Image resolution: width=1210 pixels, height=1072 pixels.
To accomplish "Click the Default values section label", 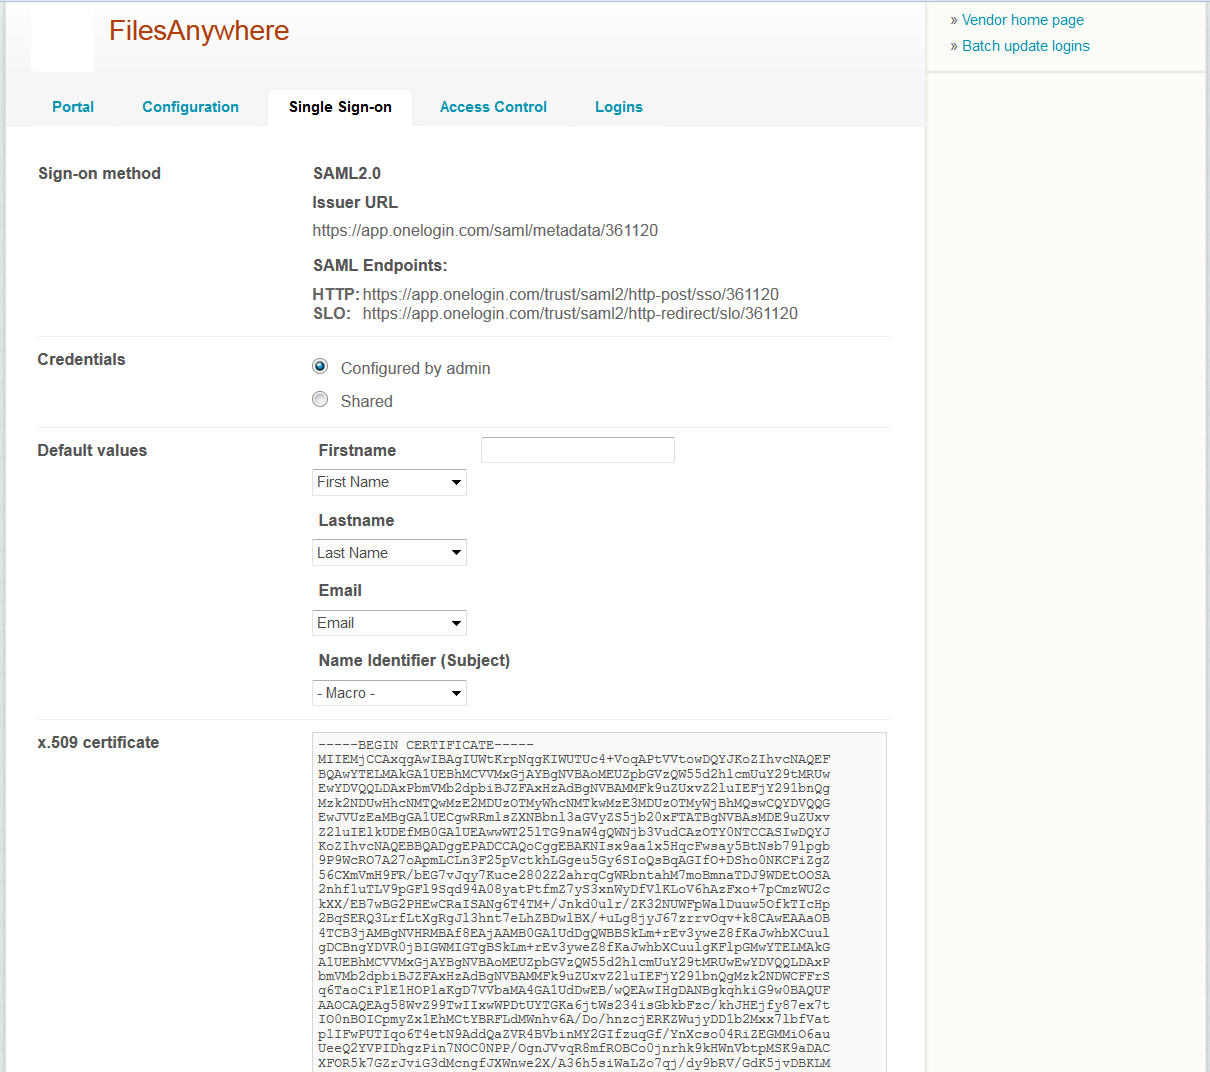I will coord(92,451).
